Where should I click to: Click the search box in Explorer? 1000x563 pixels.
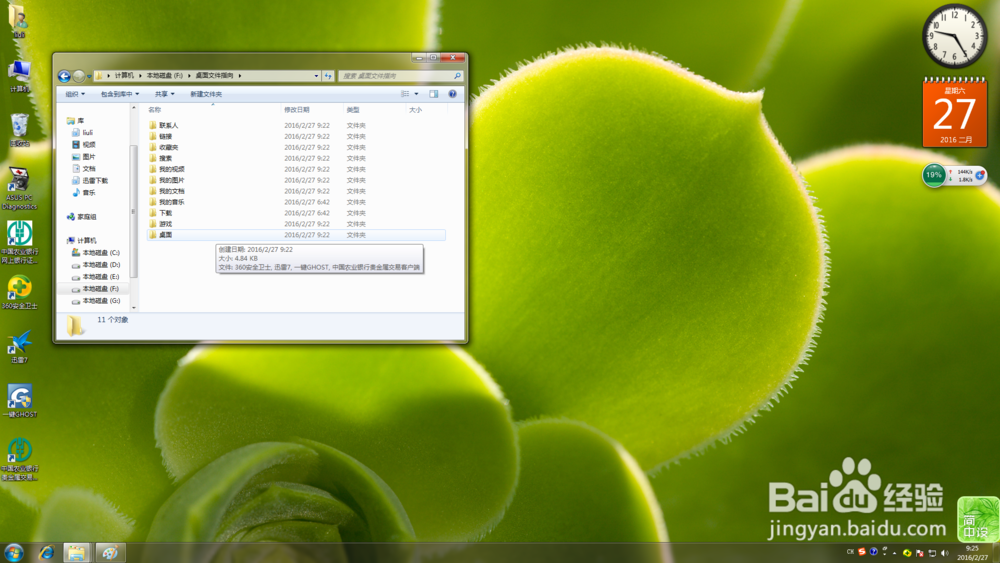pos(401,76)
